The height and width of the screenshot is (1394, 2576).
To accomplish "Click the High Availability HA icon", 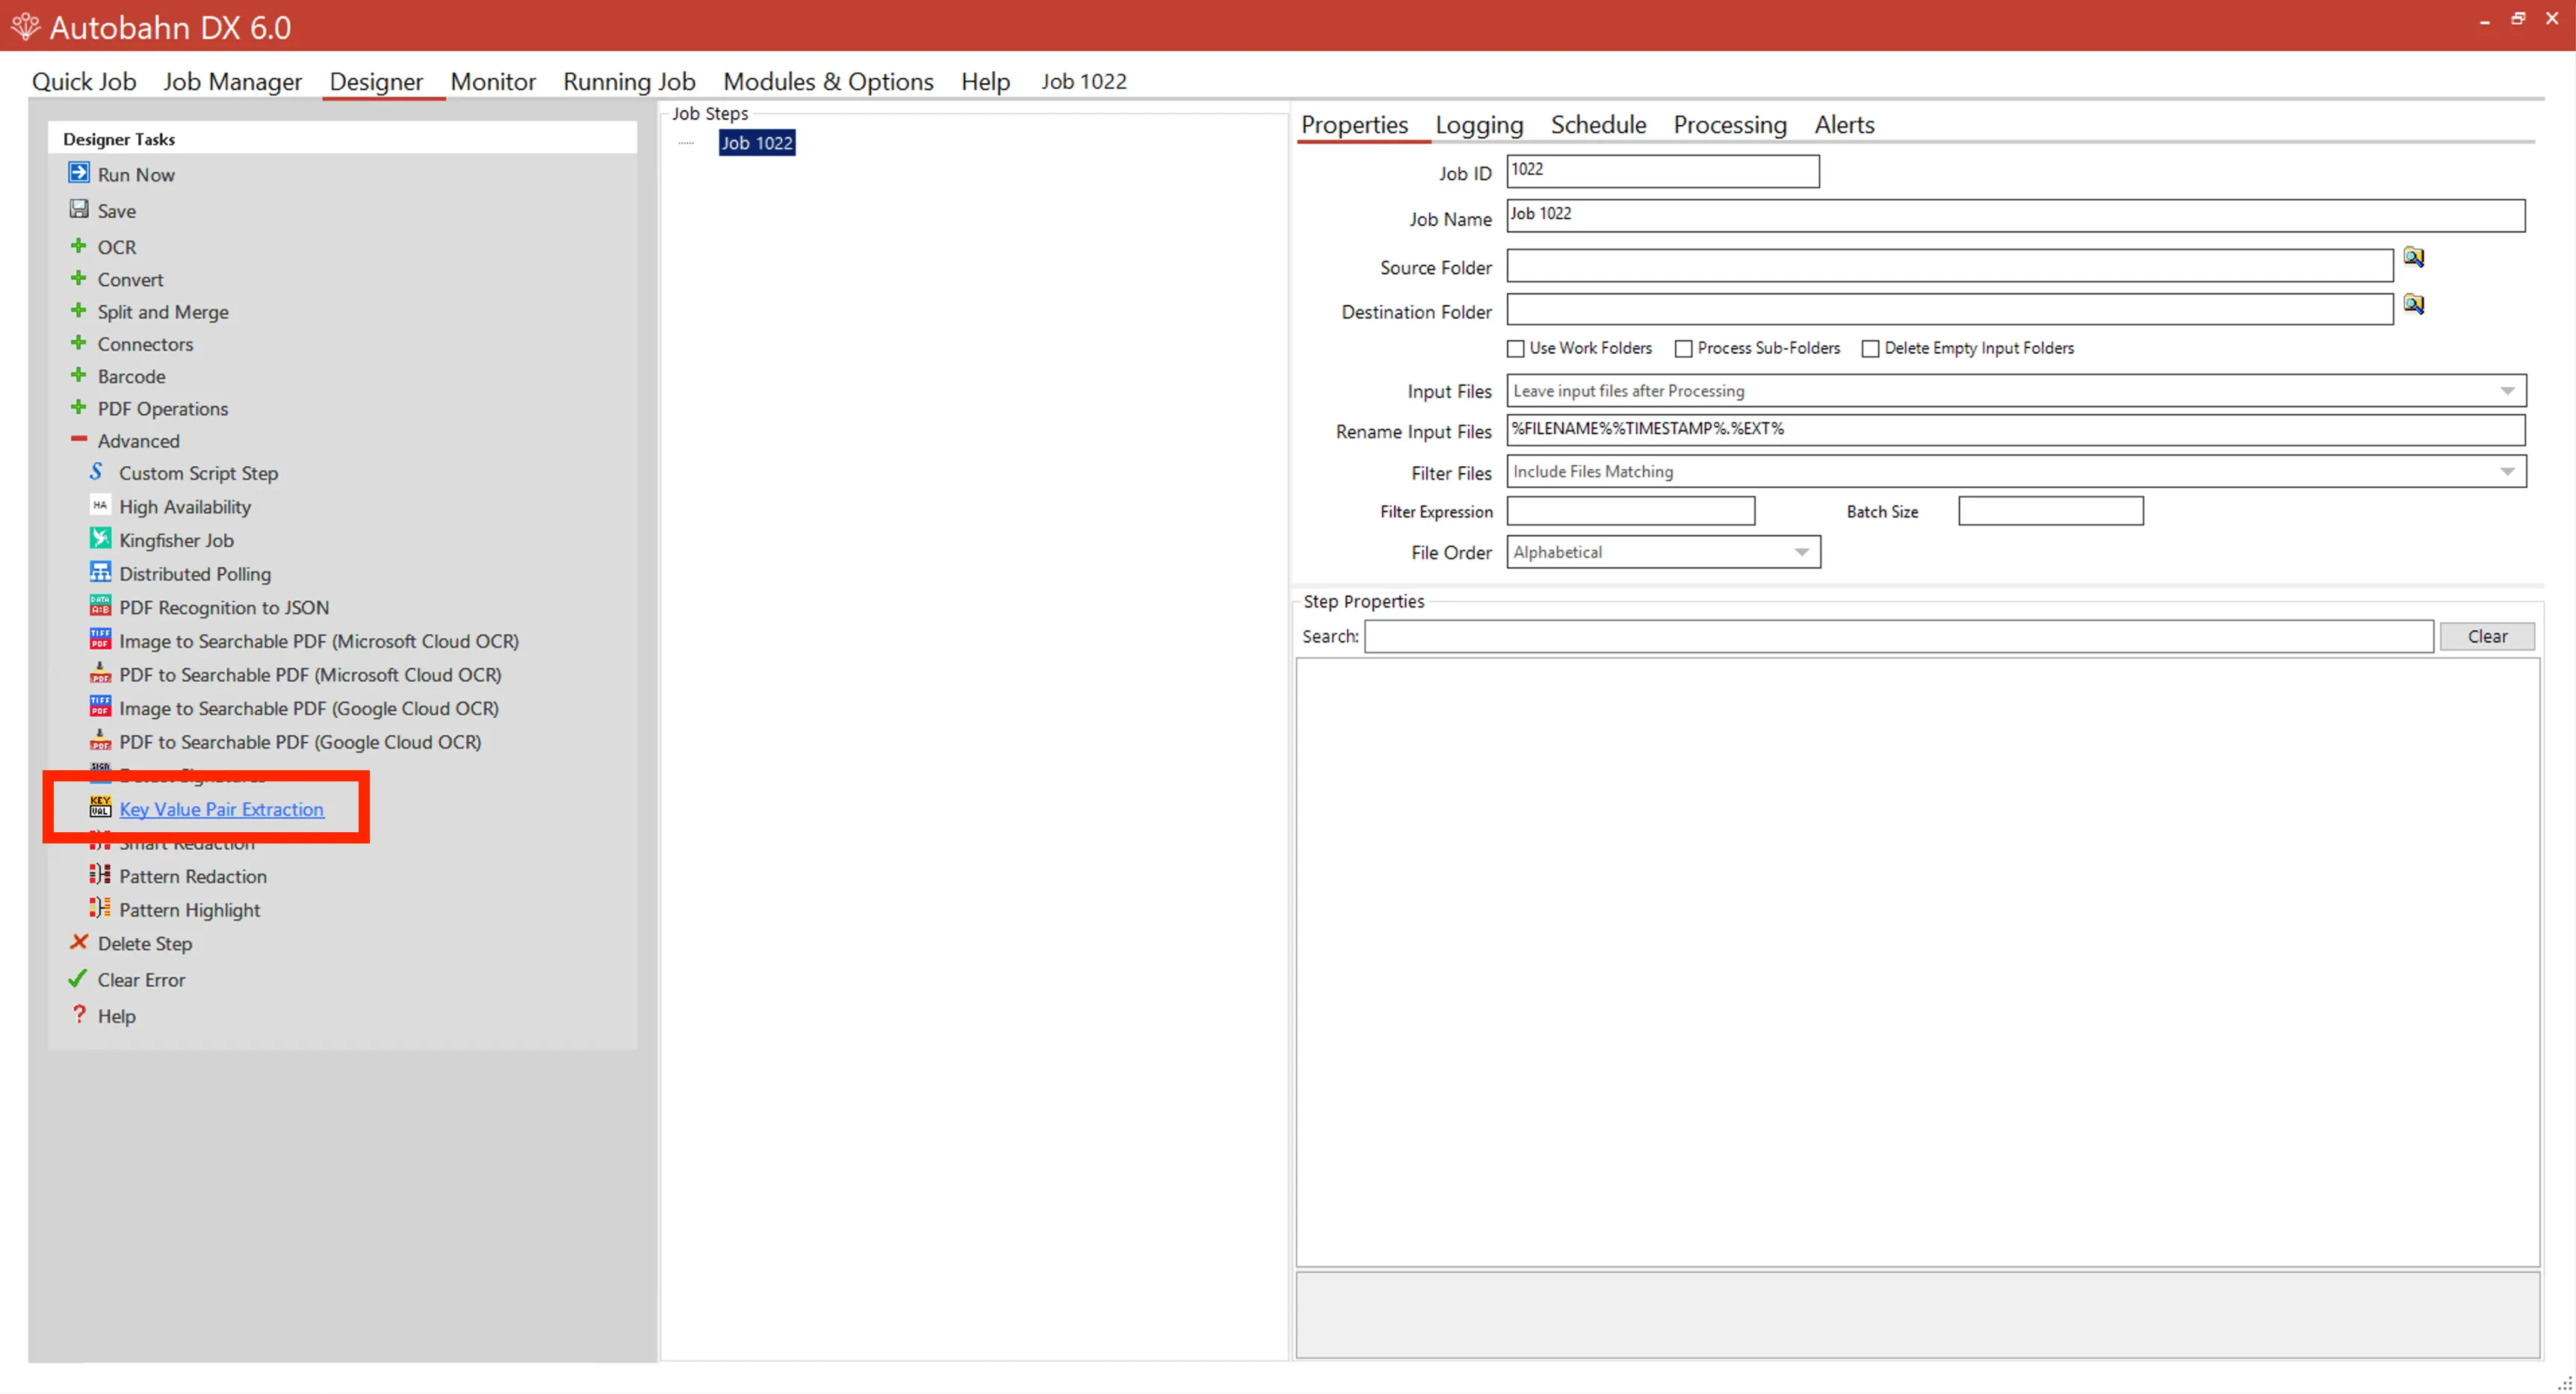I will pos(100,505).
